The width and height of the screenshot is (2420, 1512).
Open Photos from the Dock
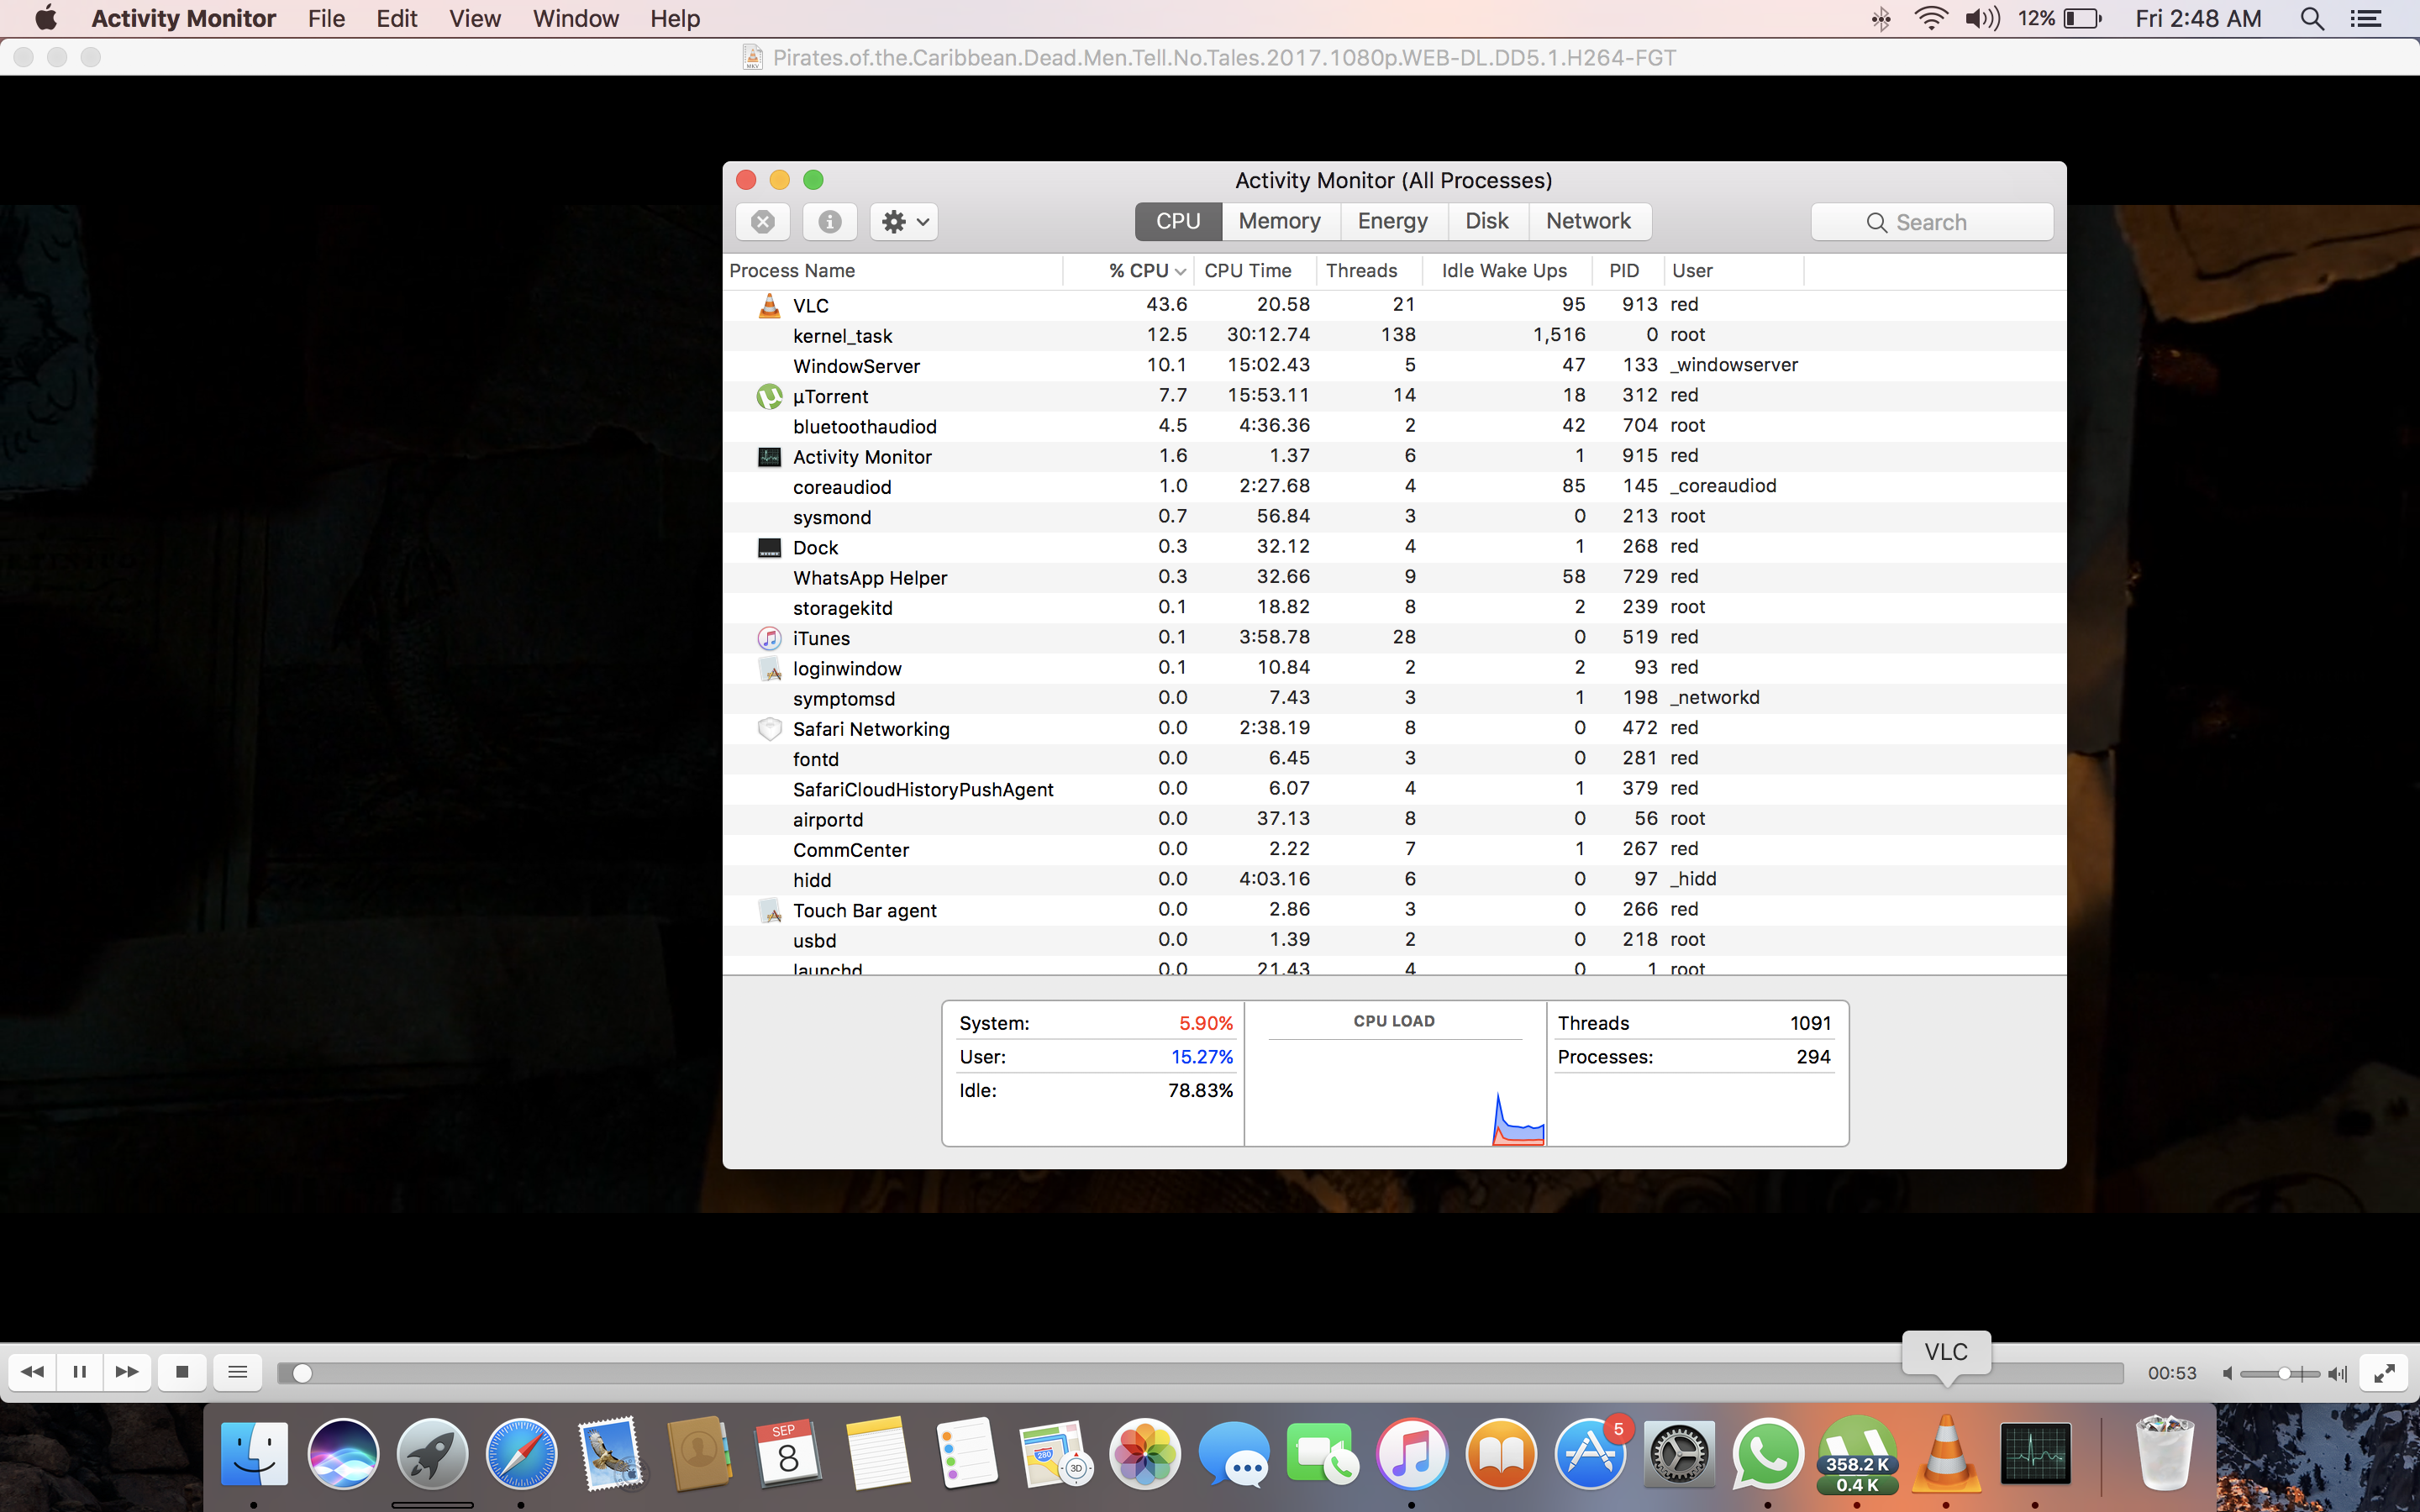pos(1144,1454)
